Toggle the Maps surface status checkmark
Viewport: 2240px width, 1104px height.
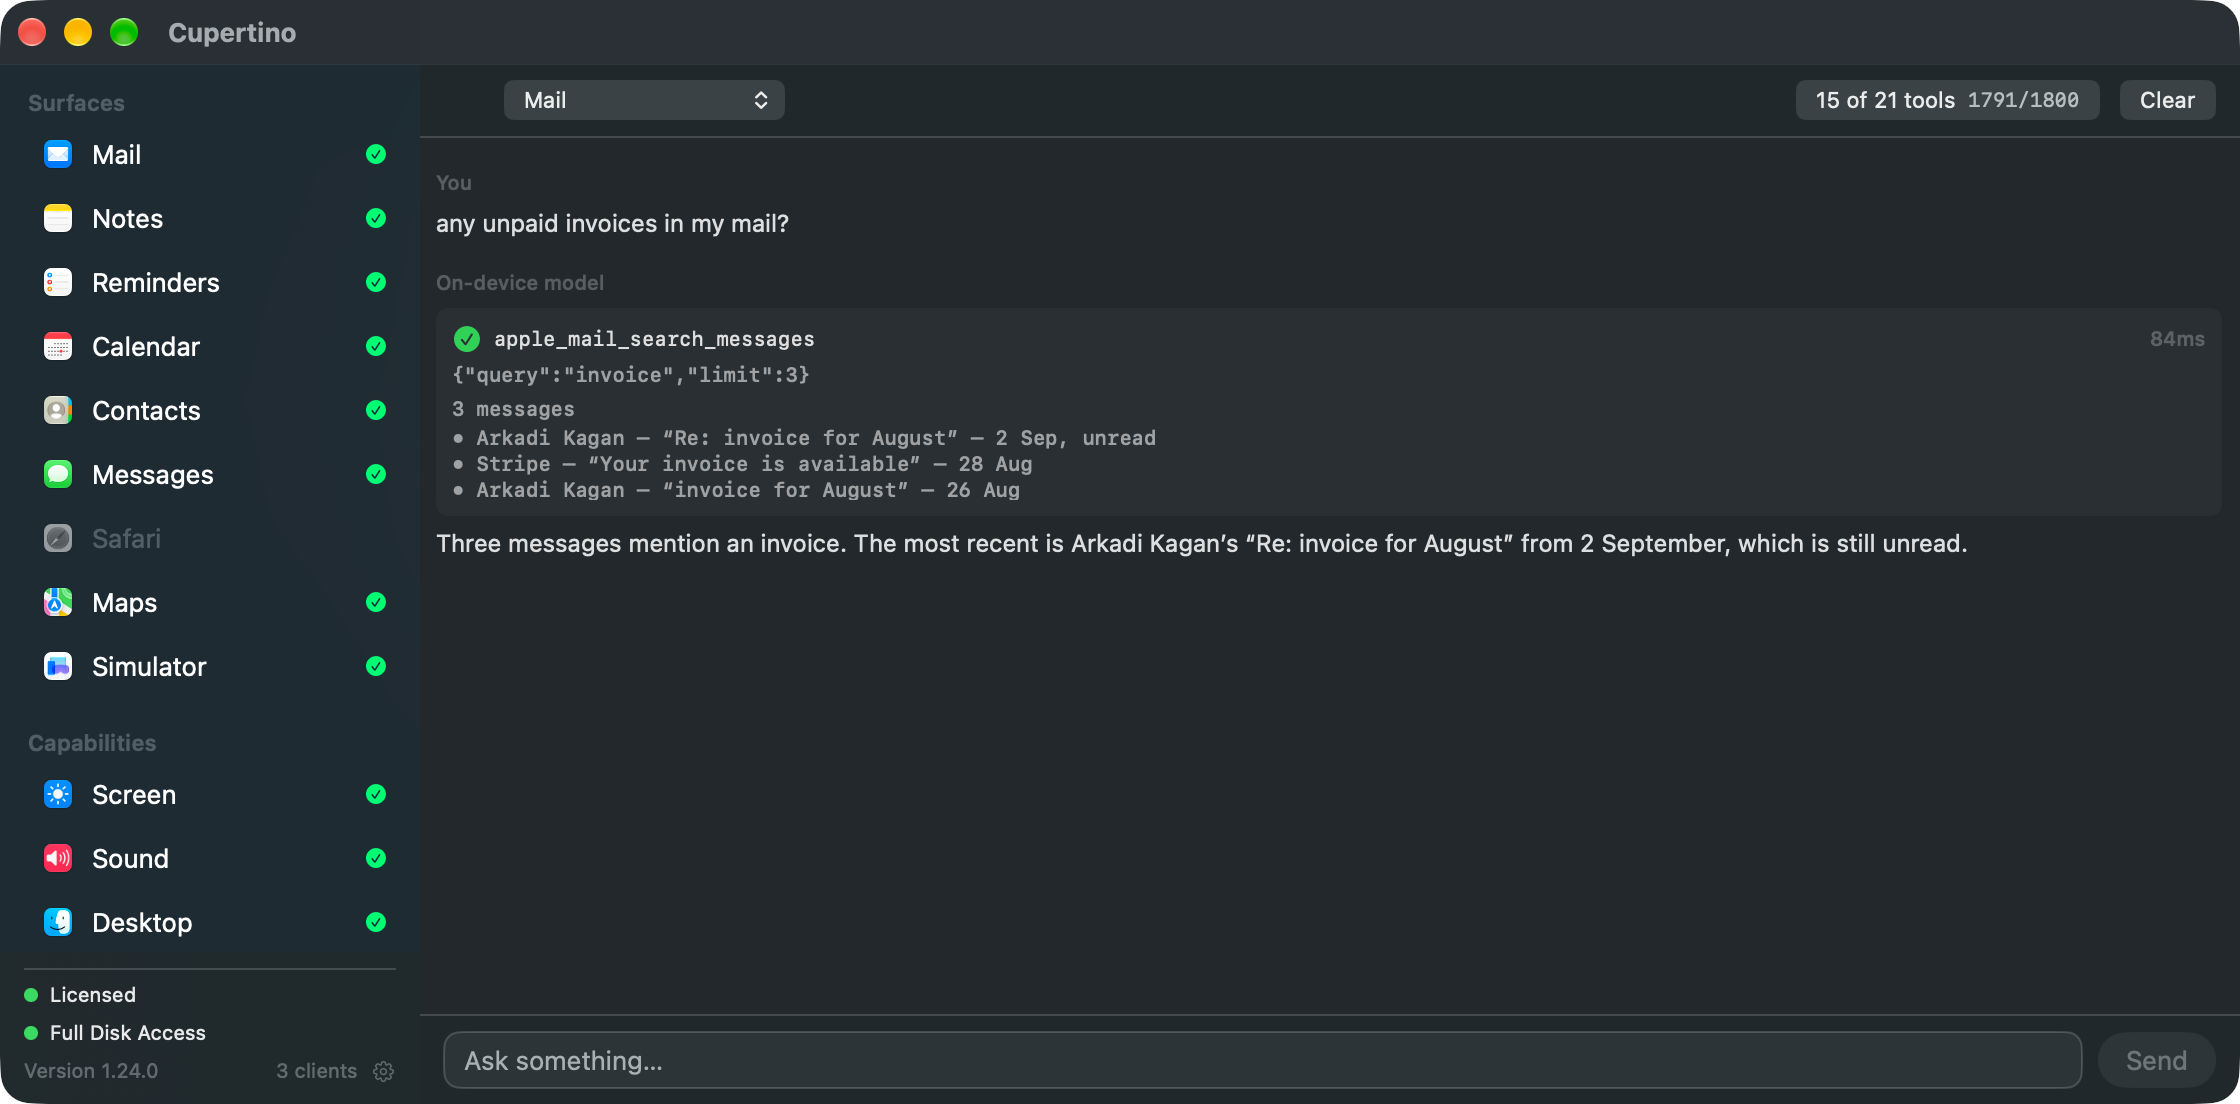376,602
